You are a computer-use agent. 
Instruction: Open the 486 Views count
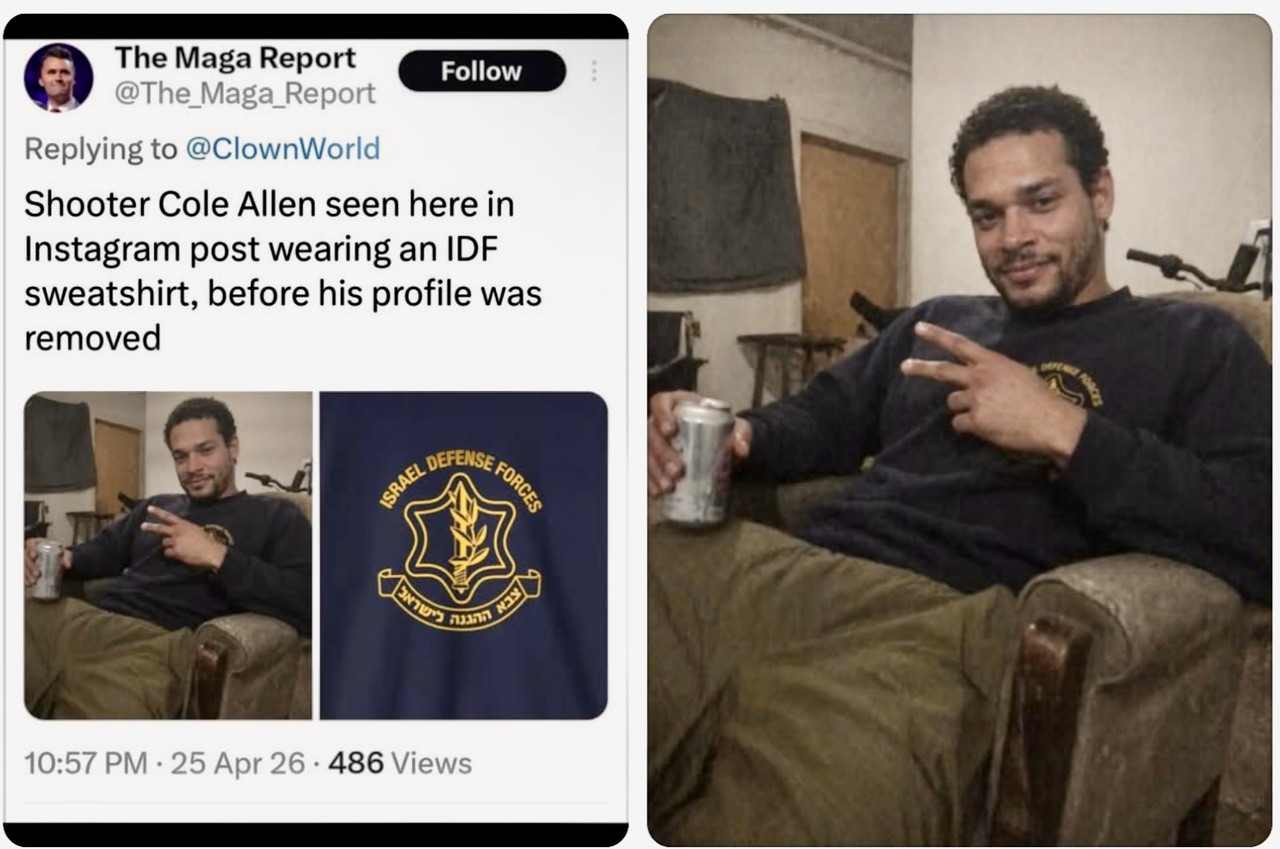click(400, 763)
